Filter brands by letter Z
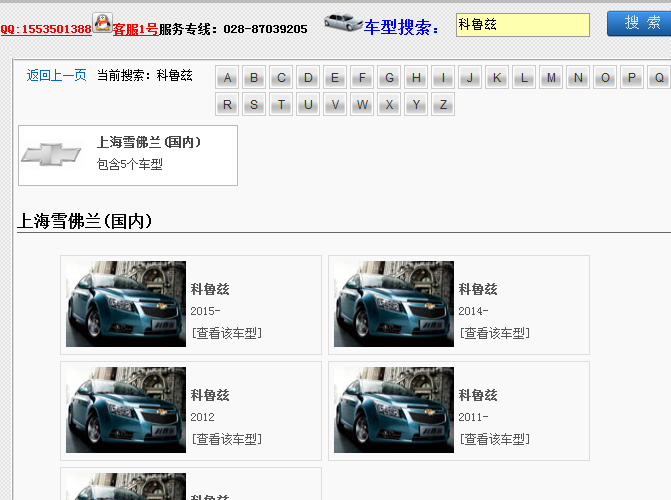Screen dimensions: 671x500 coord(443,104)
